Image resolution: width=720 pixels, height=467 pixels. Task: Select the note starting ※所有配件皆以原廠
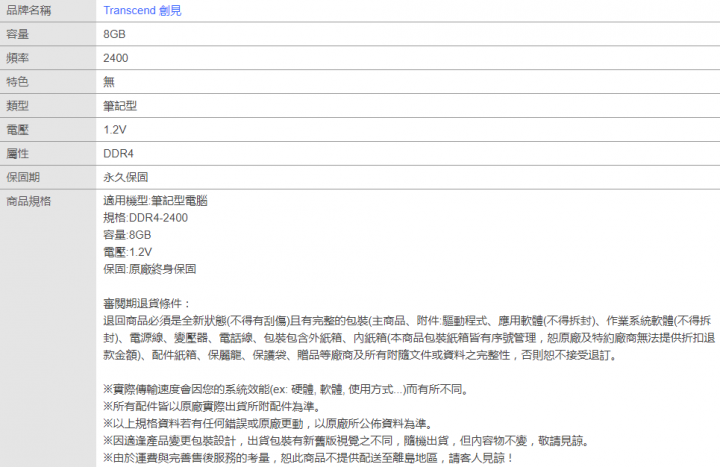[212, 407]
